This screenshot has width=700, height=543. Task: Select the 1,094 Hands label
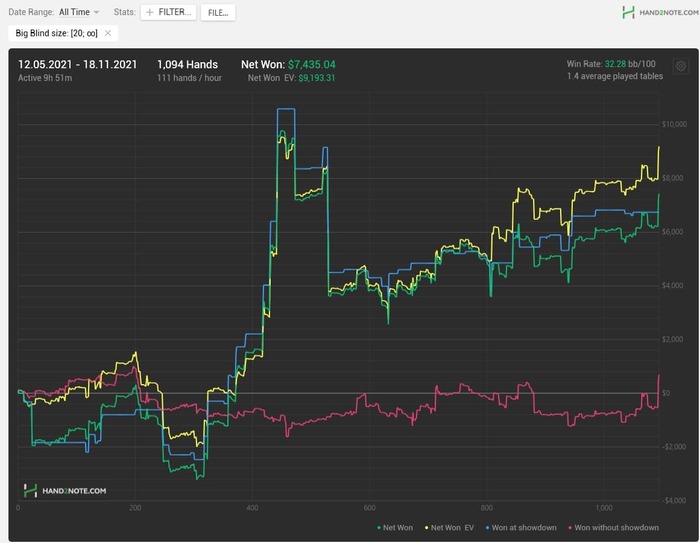coord(188,65)
